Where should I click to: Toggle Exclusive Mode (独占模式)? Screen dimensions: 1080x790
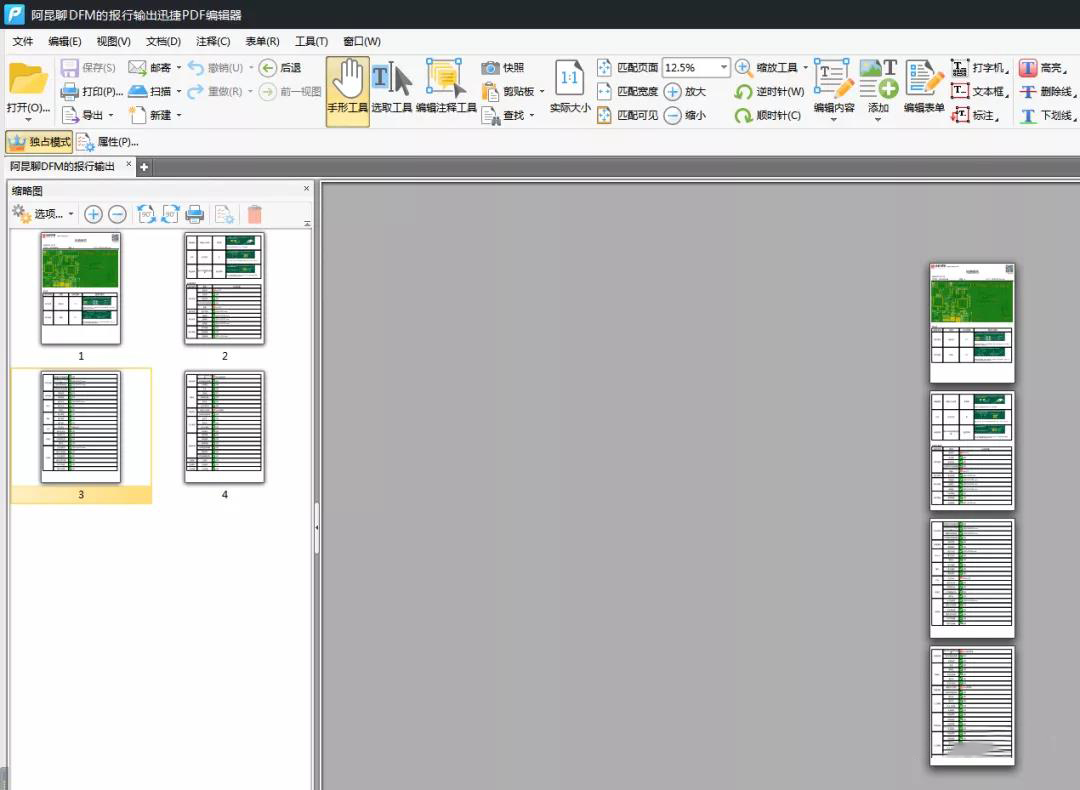39,142
